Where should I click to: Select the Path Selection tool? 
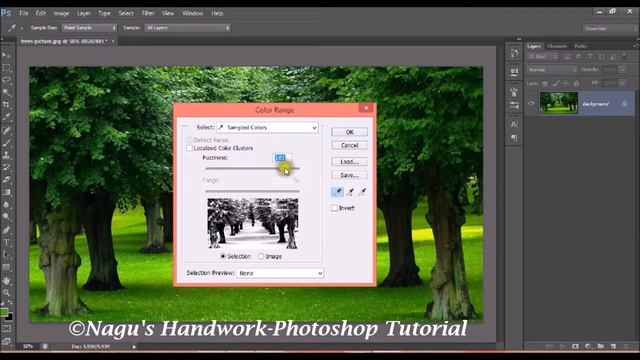pyautogui.click(x=7, y=255)
